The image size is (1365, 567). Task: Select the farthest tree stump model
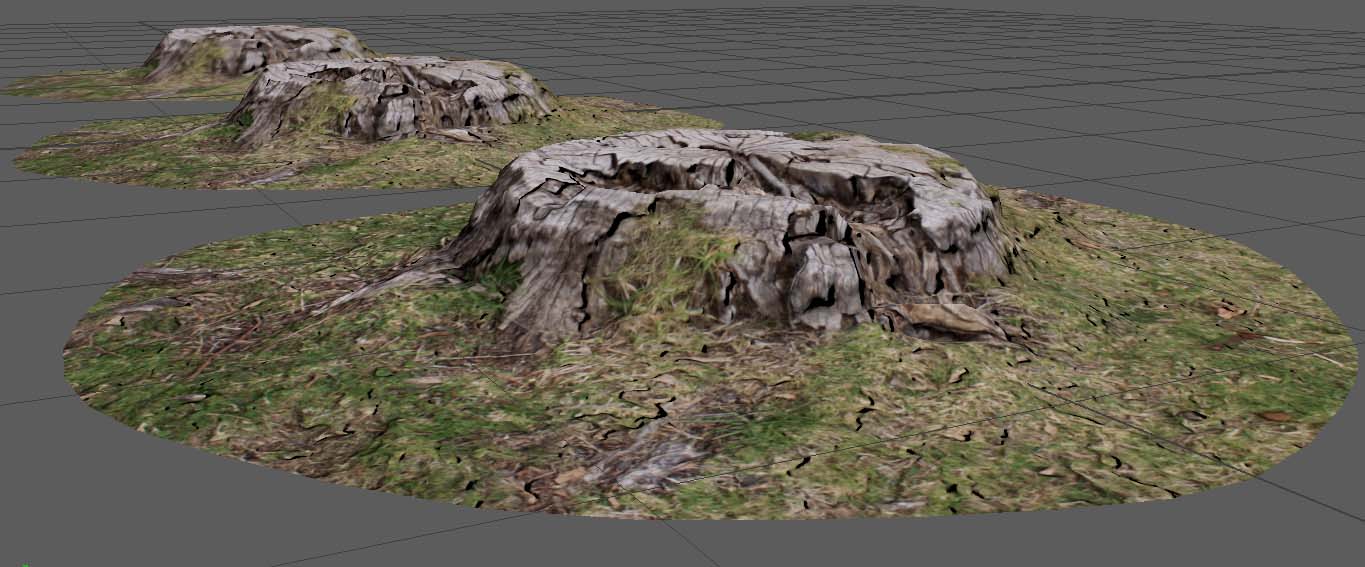coord(250,50)
